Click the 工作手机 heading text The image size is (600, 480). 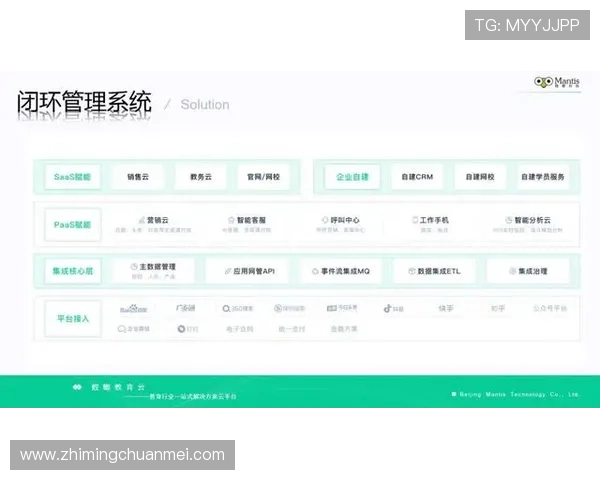click(x=434, y=220)
